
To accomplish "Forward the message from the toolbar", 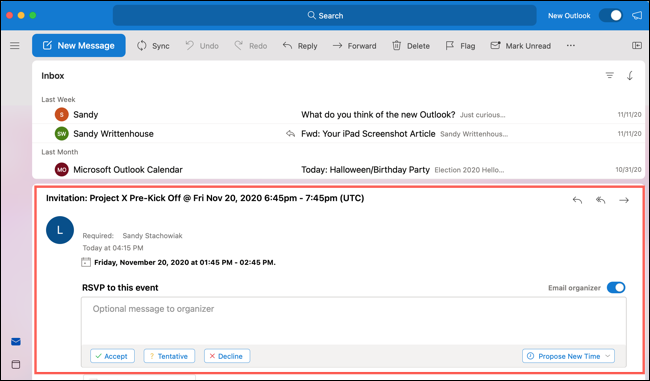I will 354,46.
